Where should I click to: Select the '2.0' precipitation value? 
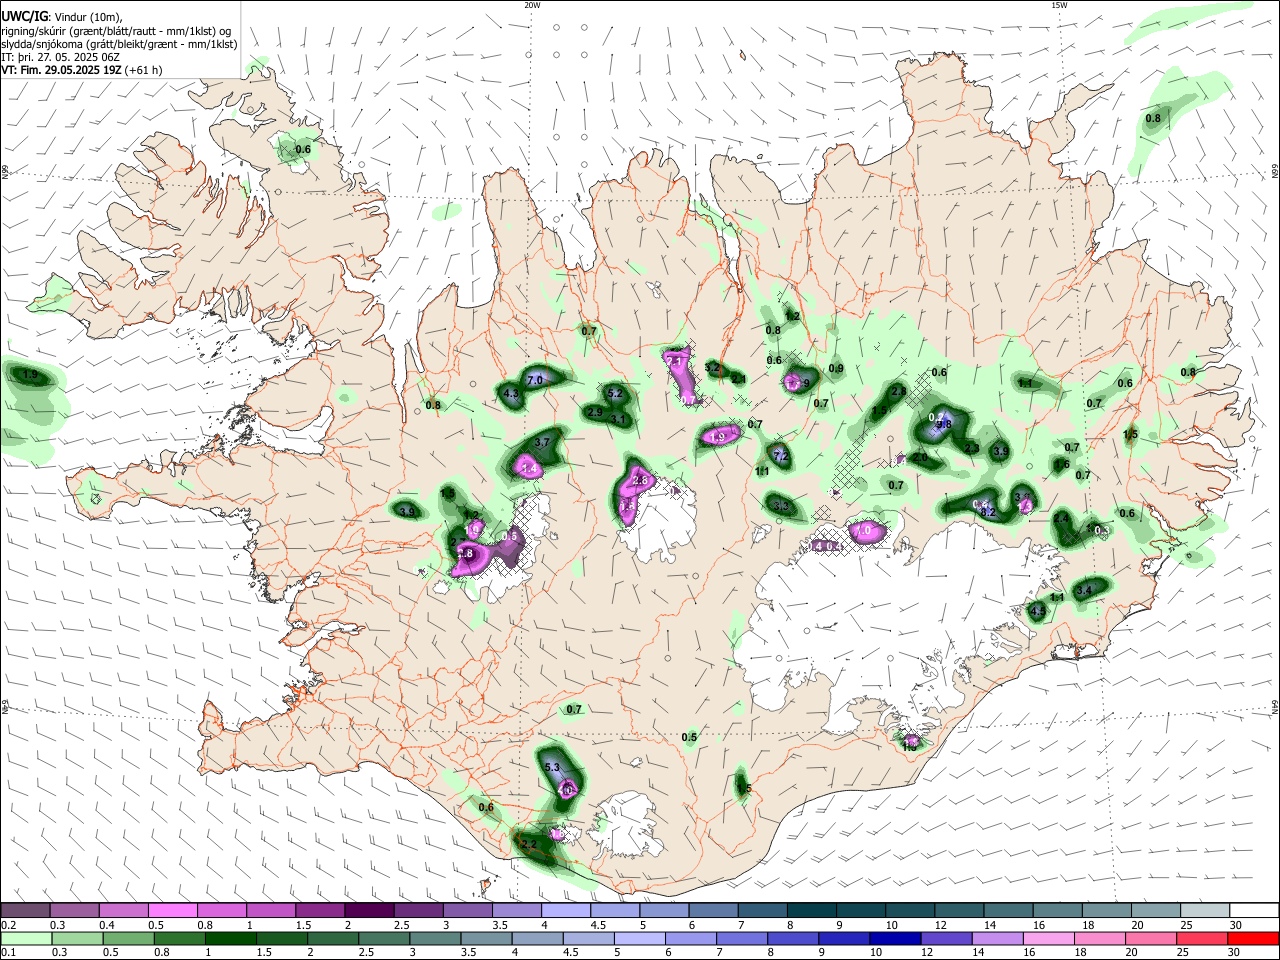pos(920,457)
